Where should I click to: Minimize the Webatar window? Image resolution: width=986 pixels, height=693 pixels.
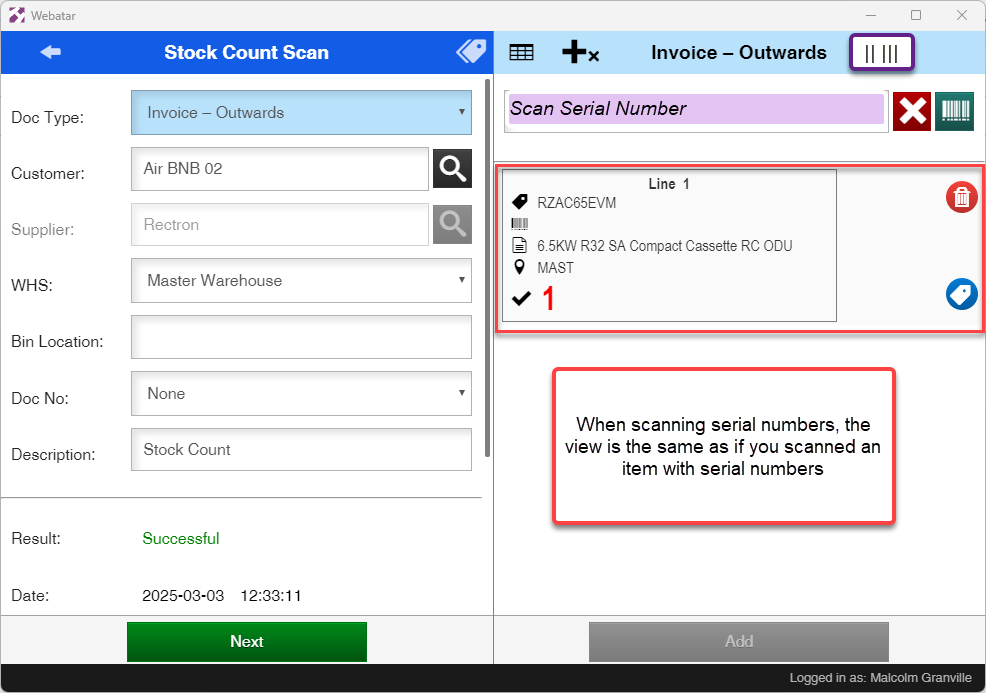click(x=871, y=15)
